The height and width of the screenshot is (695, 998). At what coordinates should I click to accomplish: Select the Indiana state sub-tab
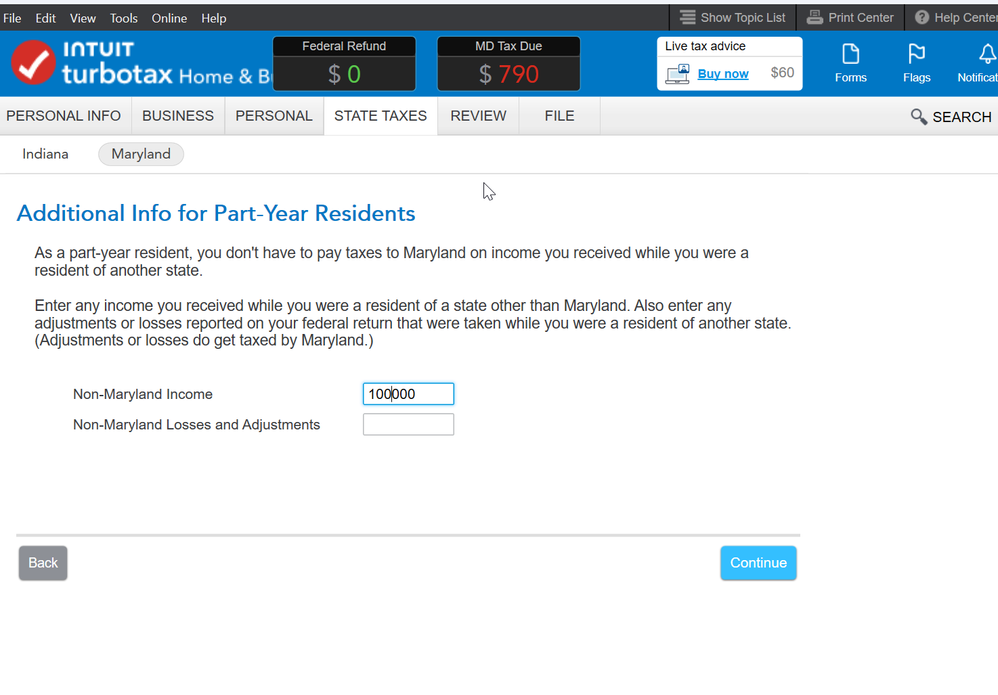tap(46, 154)
